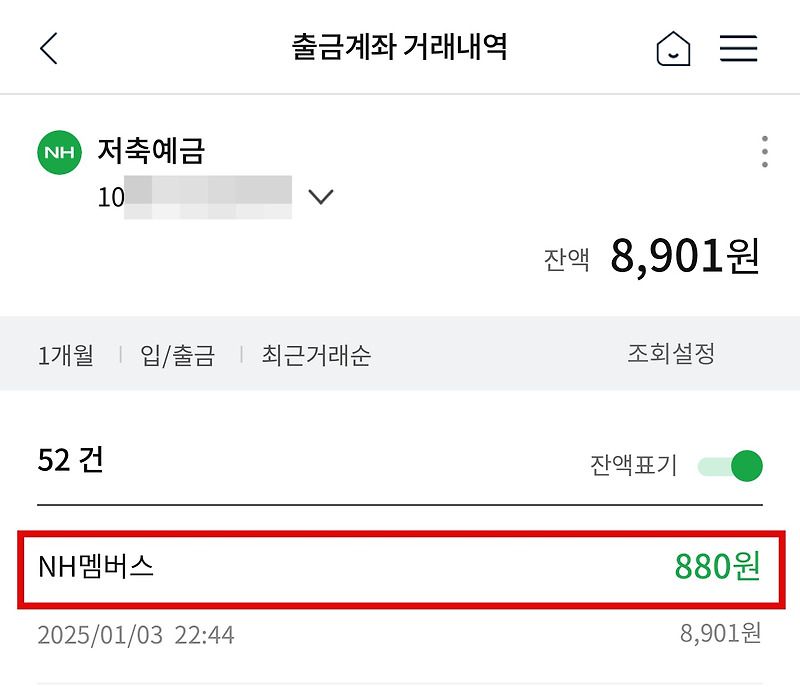Tap the NH logo next to 저축예금

[58, 152]
